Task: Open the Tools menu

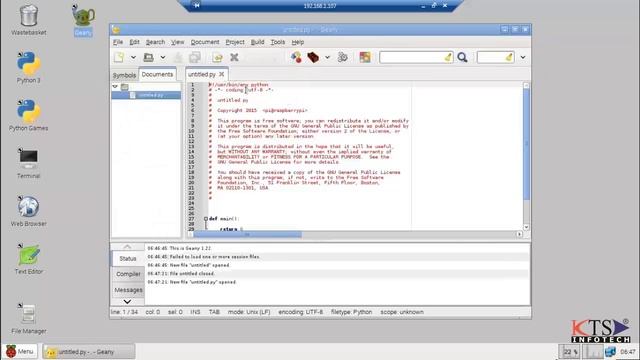Action: point(278,42)
